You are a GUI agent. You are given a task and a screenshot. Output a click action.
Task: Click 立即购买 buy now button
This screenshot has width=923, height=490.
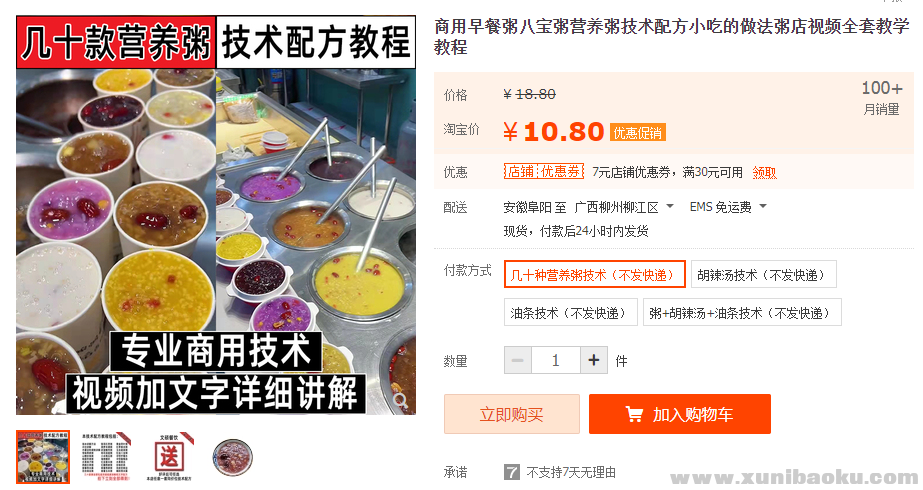(512, 414)
